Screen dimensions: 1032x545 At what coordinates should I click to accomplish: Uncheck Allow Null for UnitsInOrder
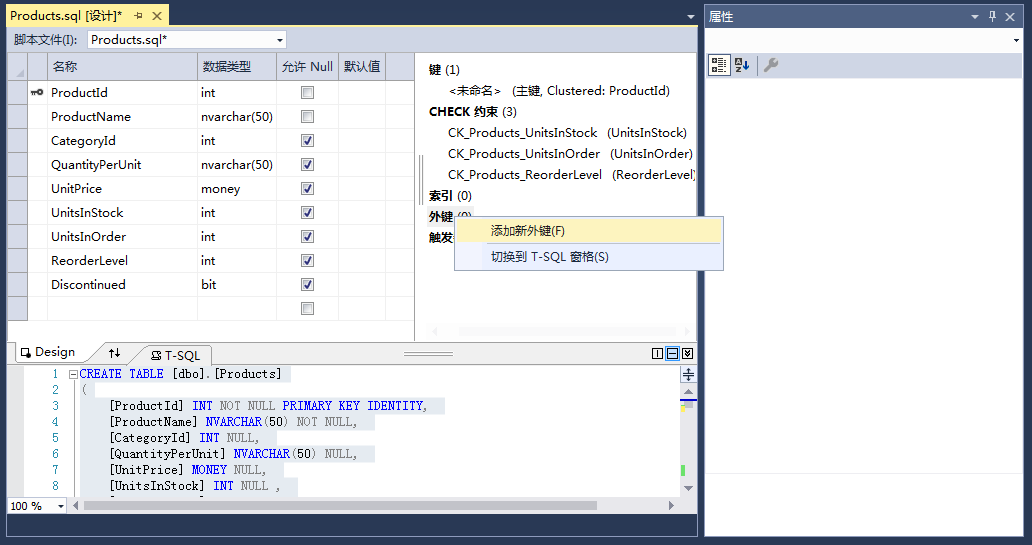[307, 237]
